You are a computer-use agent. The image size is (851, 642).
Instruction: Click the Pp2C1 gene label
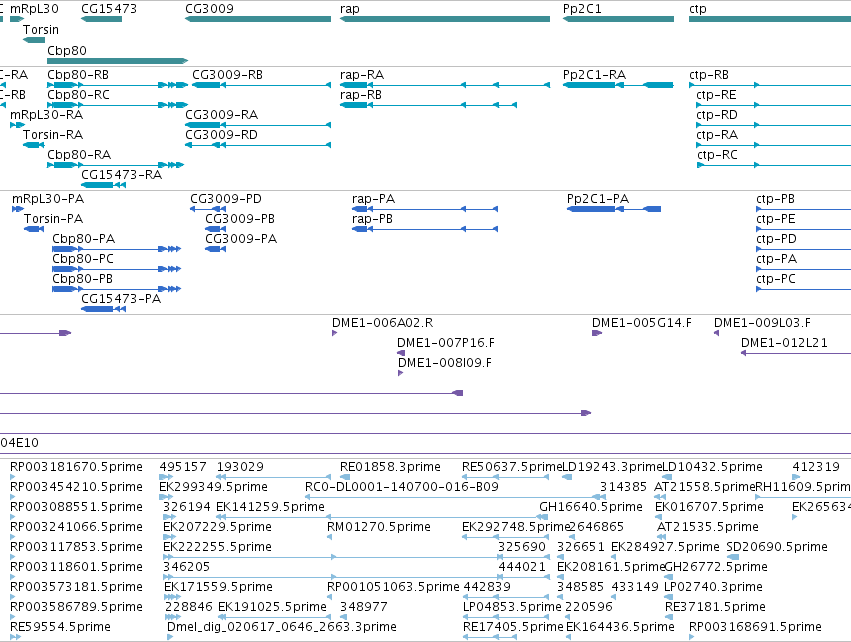582,9
